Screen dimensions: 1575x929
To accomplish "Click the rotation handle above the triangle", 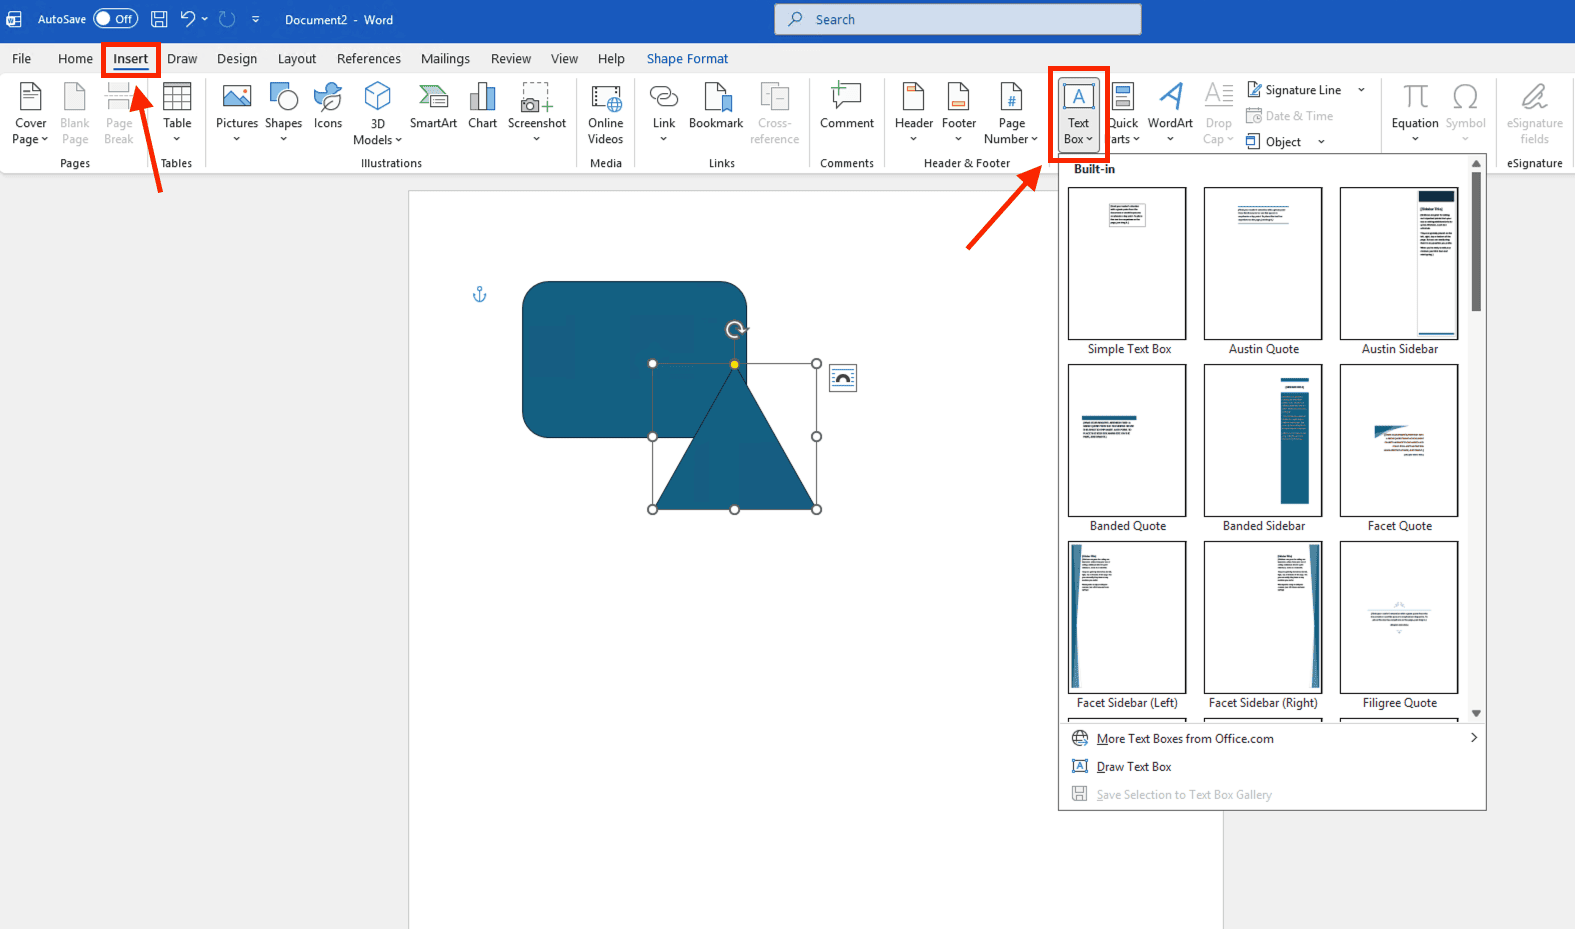I will 735,330.
